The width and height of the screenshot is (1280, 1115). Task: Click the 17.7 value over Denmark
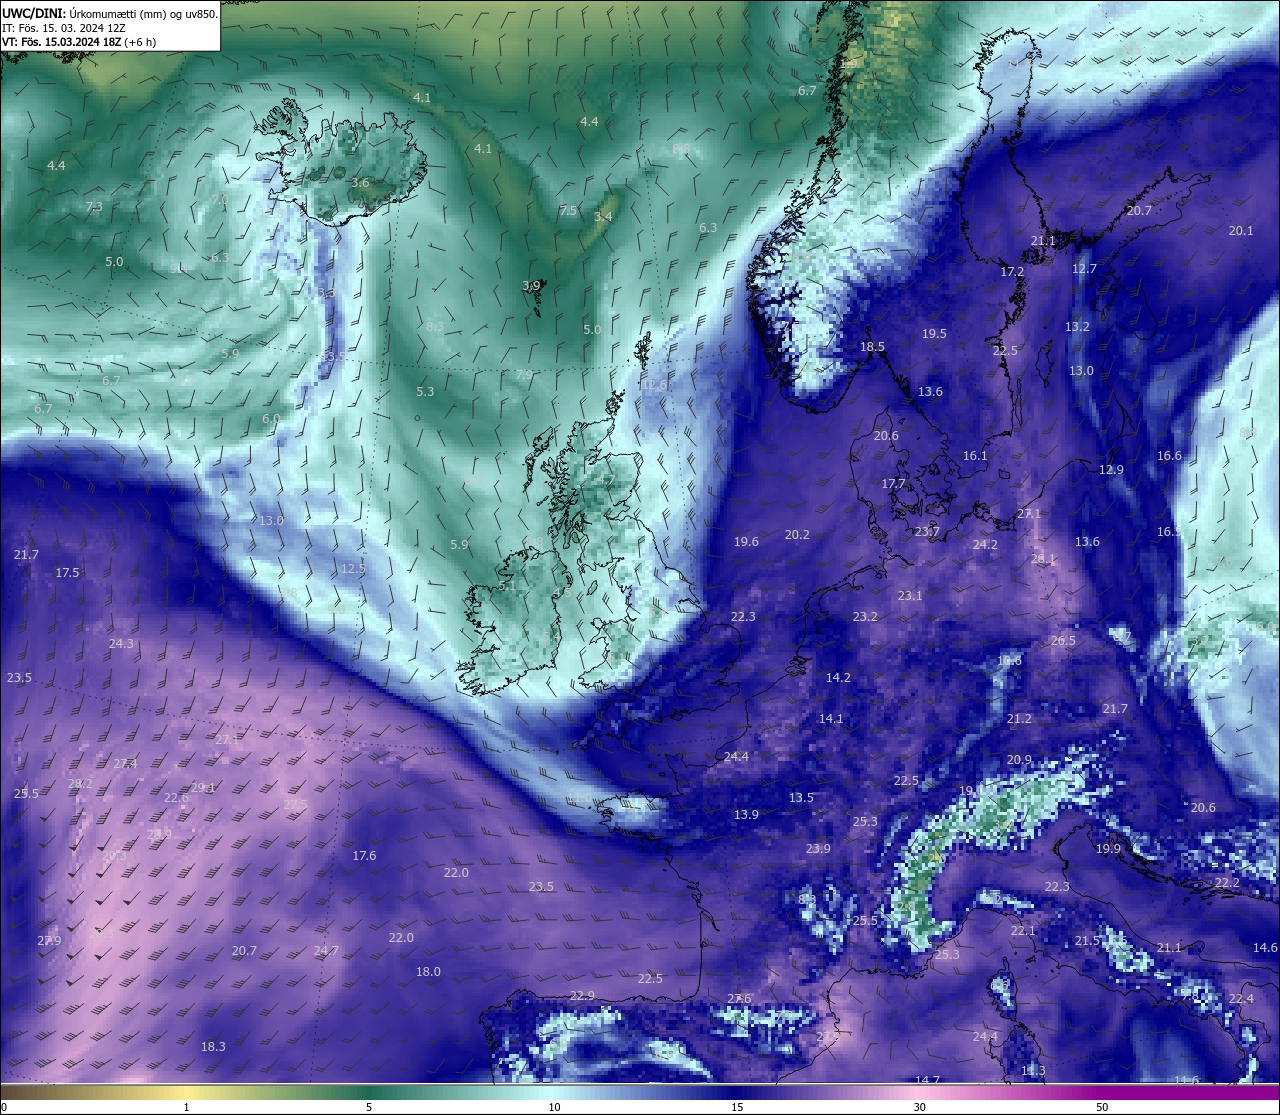893,484
